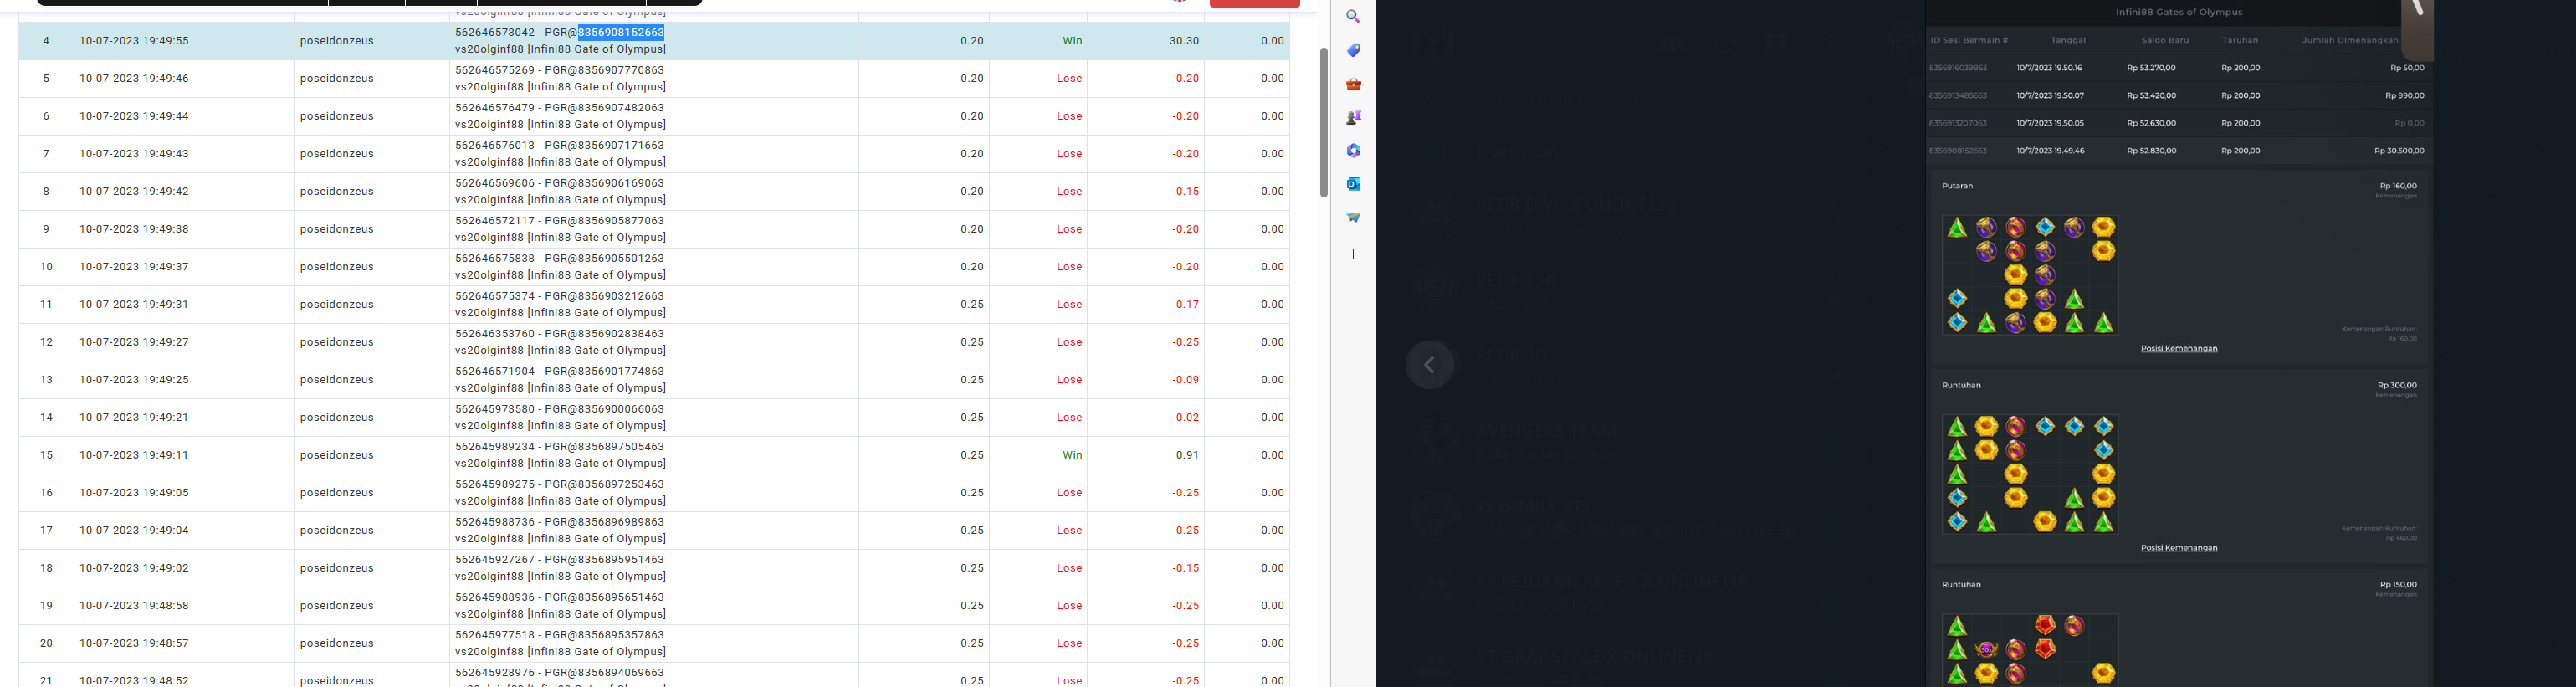The image size is (2576, 687).
Task: Click the Saldo Baru column header
Action: click(x=2165, y=40)
